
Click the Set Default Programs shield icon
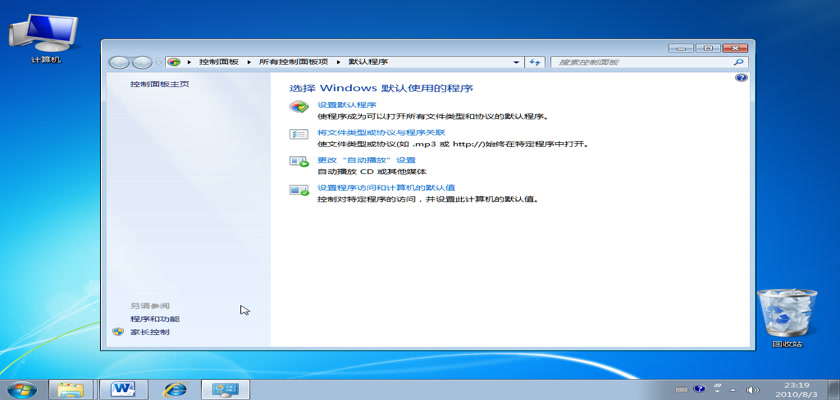point(299,107)
